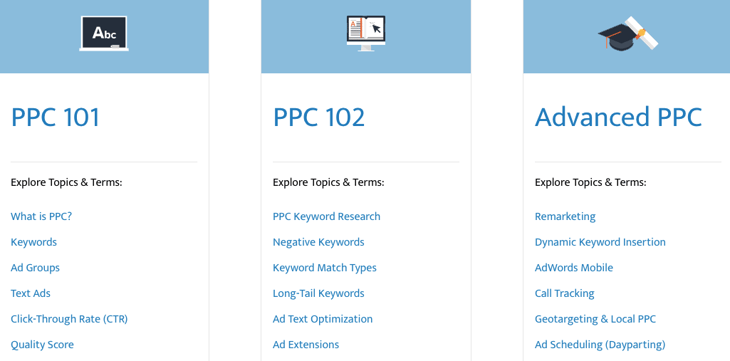
Task: Open Keyword Match Types topic
Action: pyautogui.click(x=324, y=268)
